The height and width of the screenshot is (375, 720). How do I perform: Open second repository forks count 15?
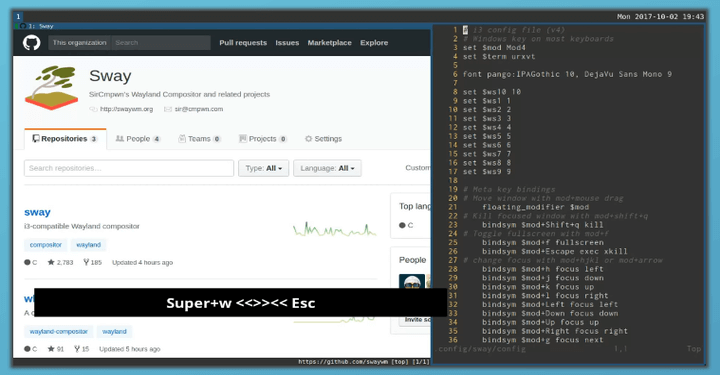(81, 349)
